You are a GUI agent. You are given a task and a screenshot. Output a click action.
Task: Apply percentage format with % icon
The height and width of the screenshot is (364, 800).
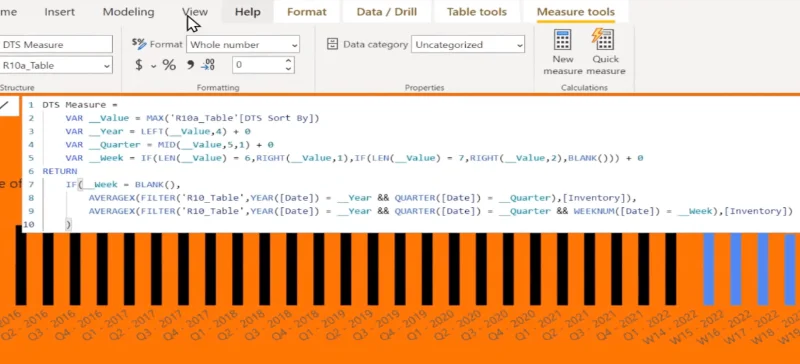pos(169,65)
